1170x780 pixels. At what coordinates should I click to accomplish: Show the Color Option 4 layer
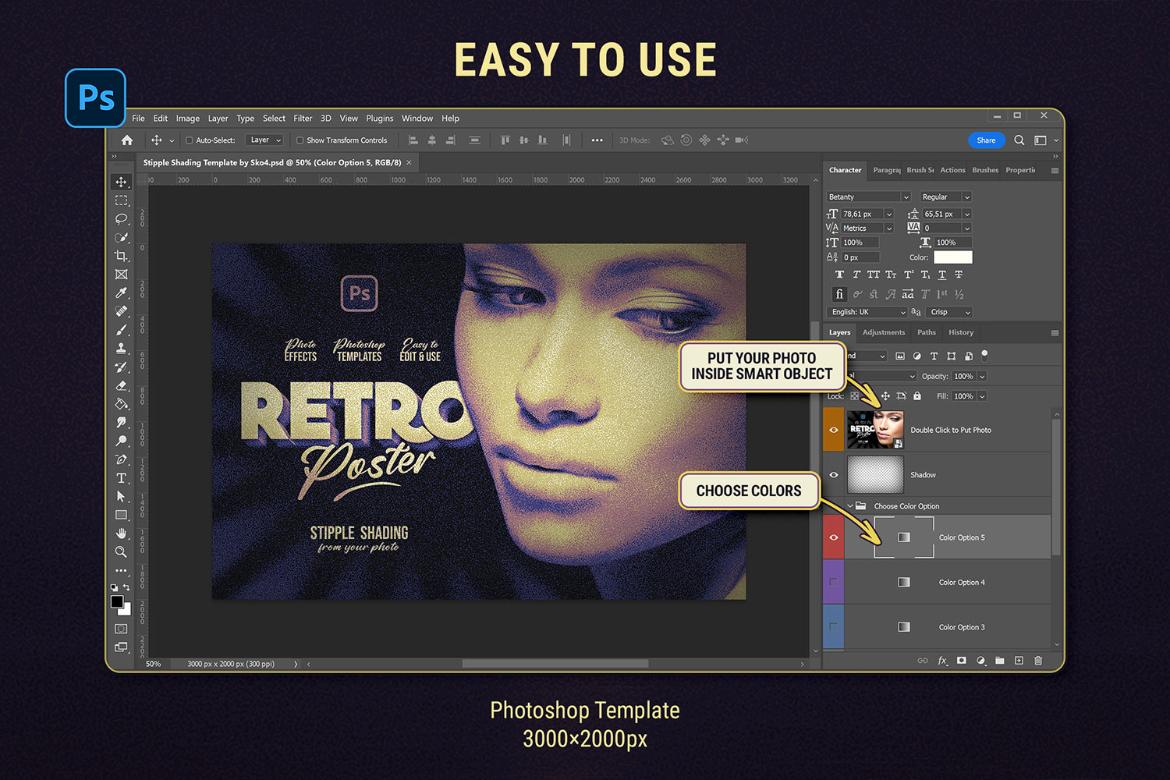click(833, 582)
